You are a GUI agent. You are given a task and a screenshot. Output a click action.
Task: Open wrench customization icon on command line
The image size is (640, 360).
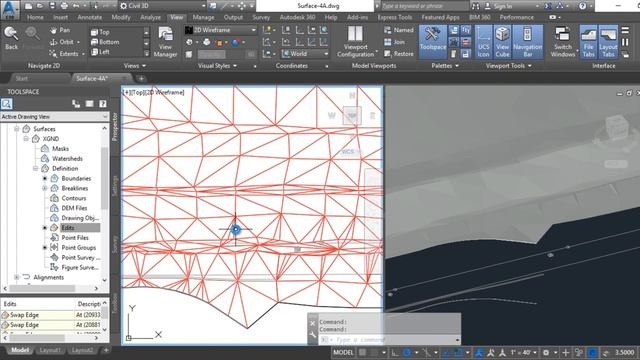click(313, 335)
